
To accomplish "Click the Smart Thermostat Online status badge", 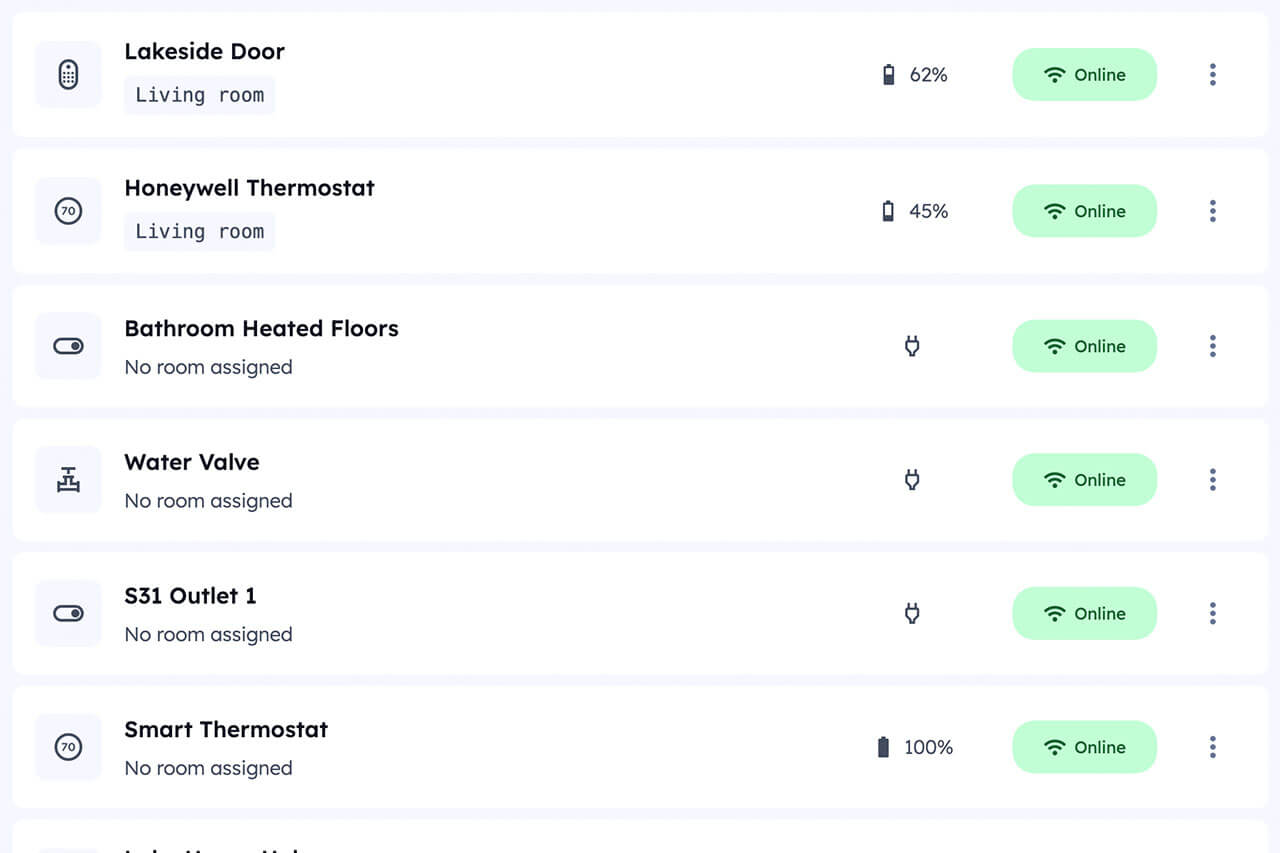I will coord(1084,747).
